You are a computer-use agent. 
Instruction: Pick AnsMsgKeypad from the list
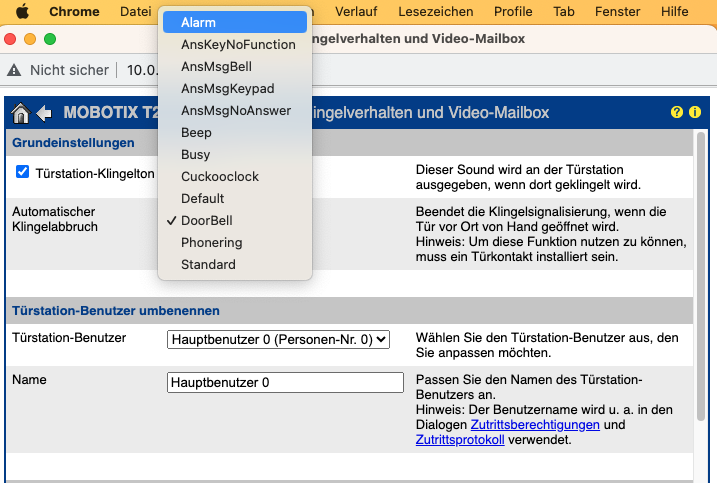[235, 88]
